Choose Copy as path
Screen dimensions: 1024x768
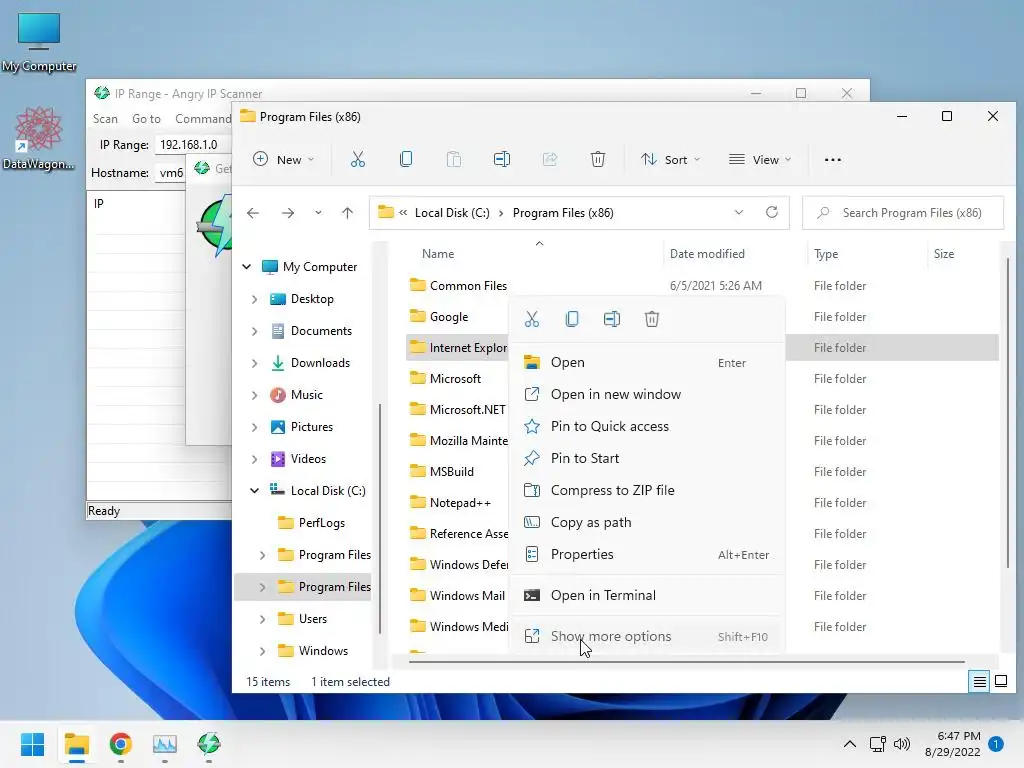(647, 522)
